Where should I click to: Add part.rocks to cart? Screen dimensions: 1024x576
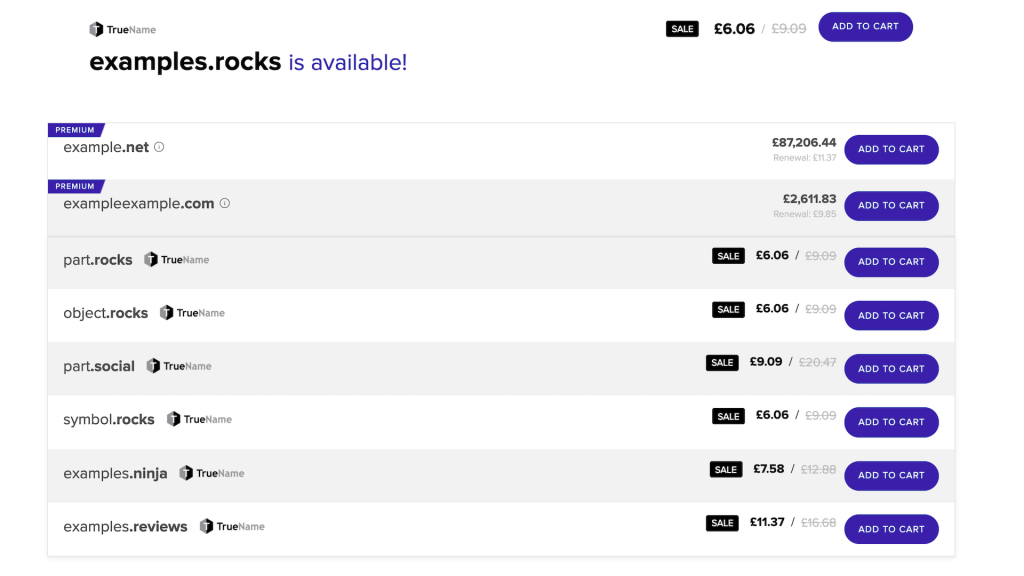pyautogui.click(x=891, y=262)
